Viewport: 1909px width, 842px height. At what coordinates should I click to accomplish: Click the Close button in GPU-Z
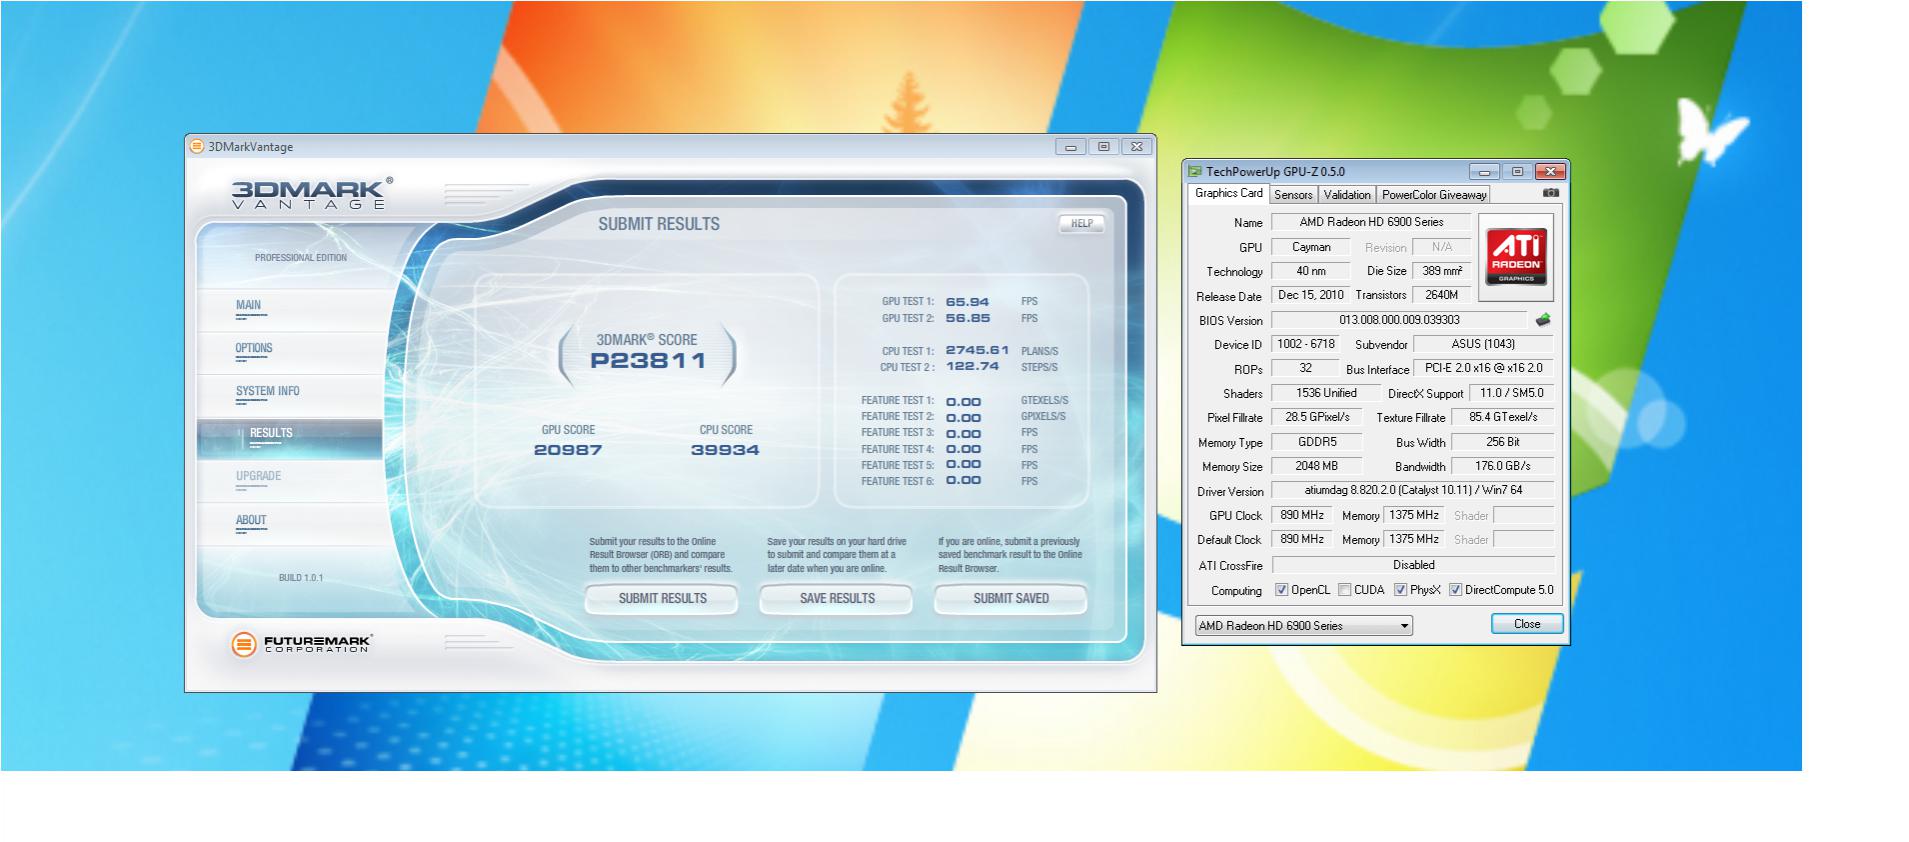click(1527, 624)
